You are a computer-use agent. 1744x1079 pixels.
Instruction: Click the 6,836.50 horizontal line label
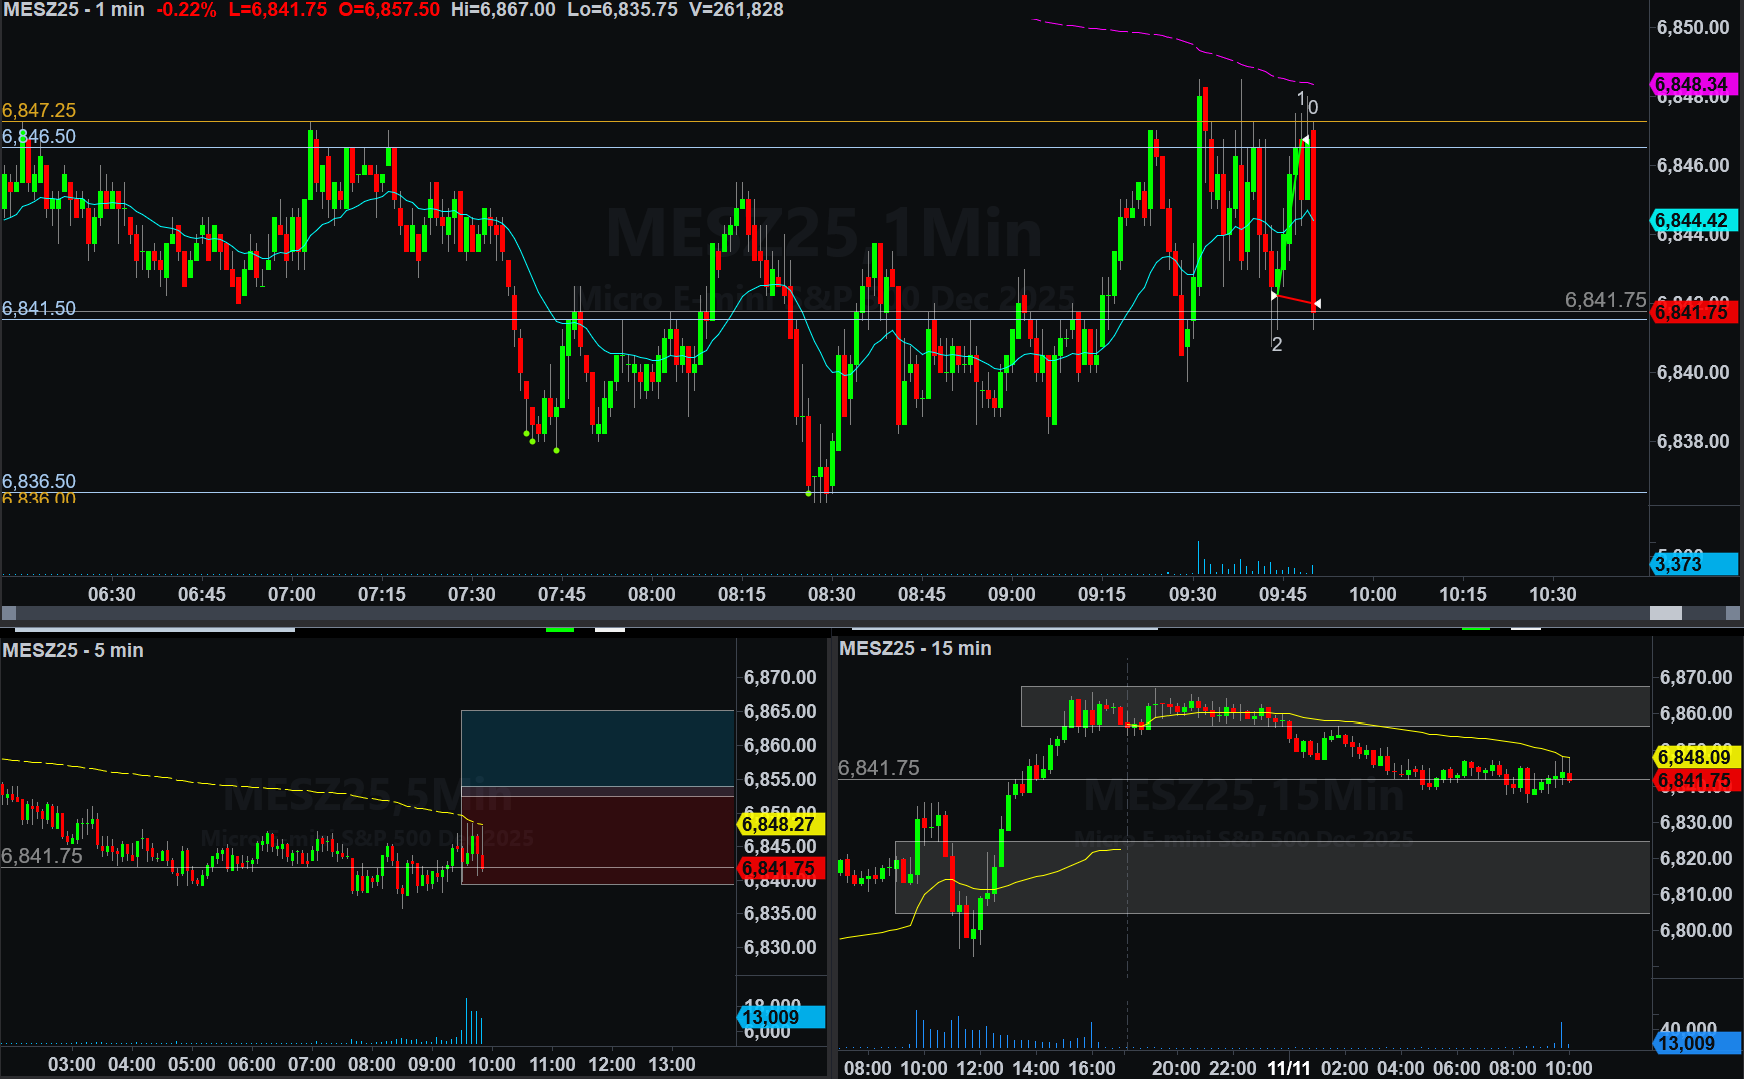(39, 481)
